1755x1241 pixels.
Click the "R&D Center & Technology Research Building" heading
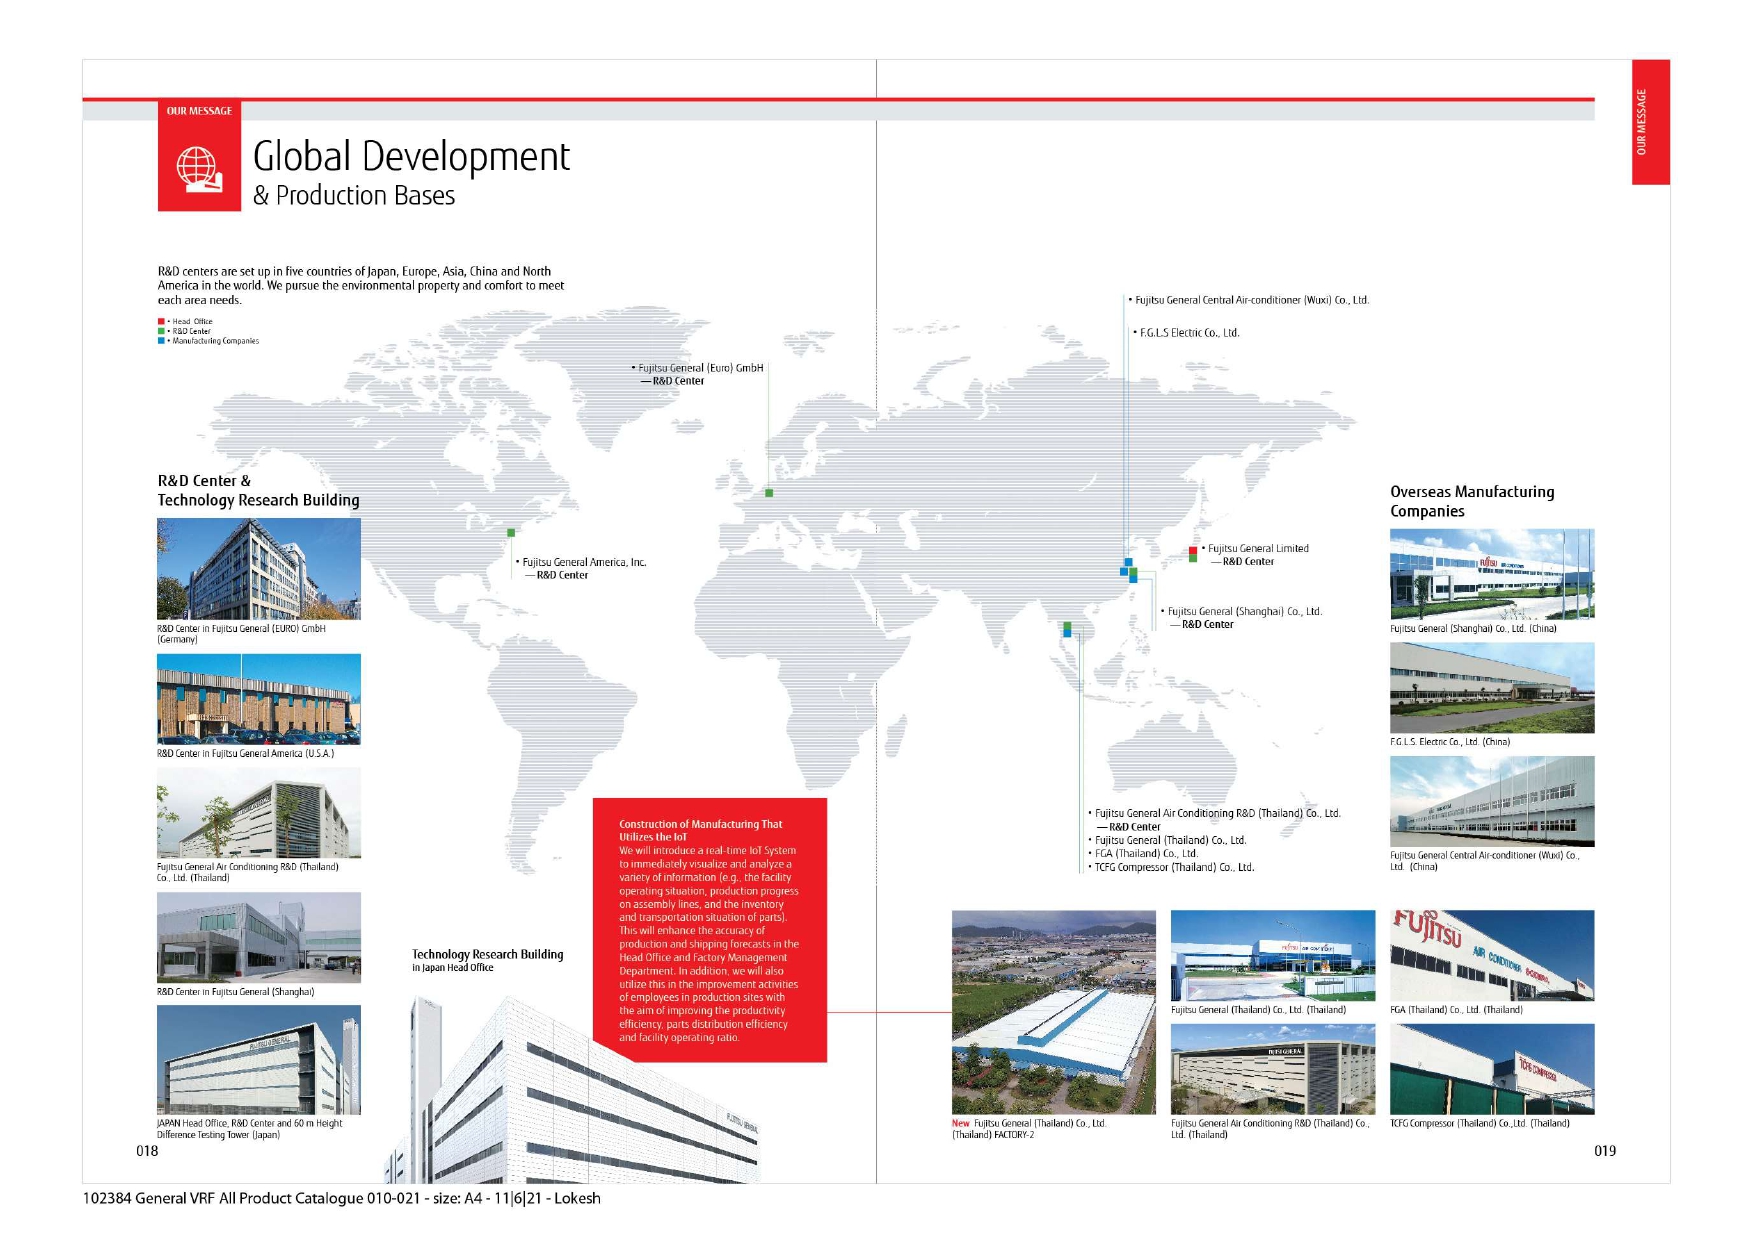tap(258, 491)
